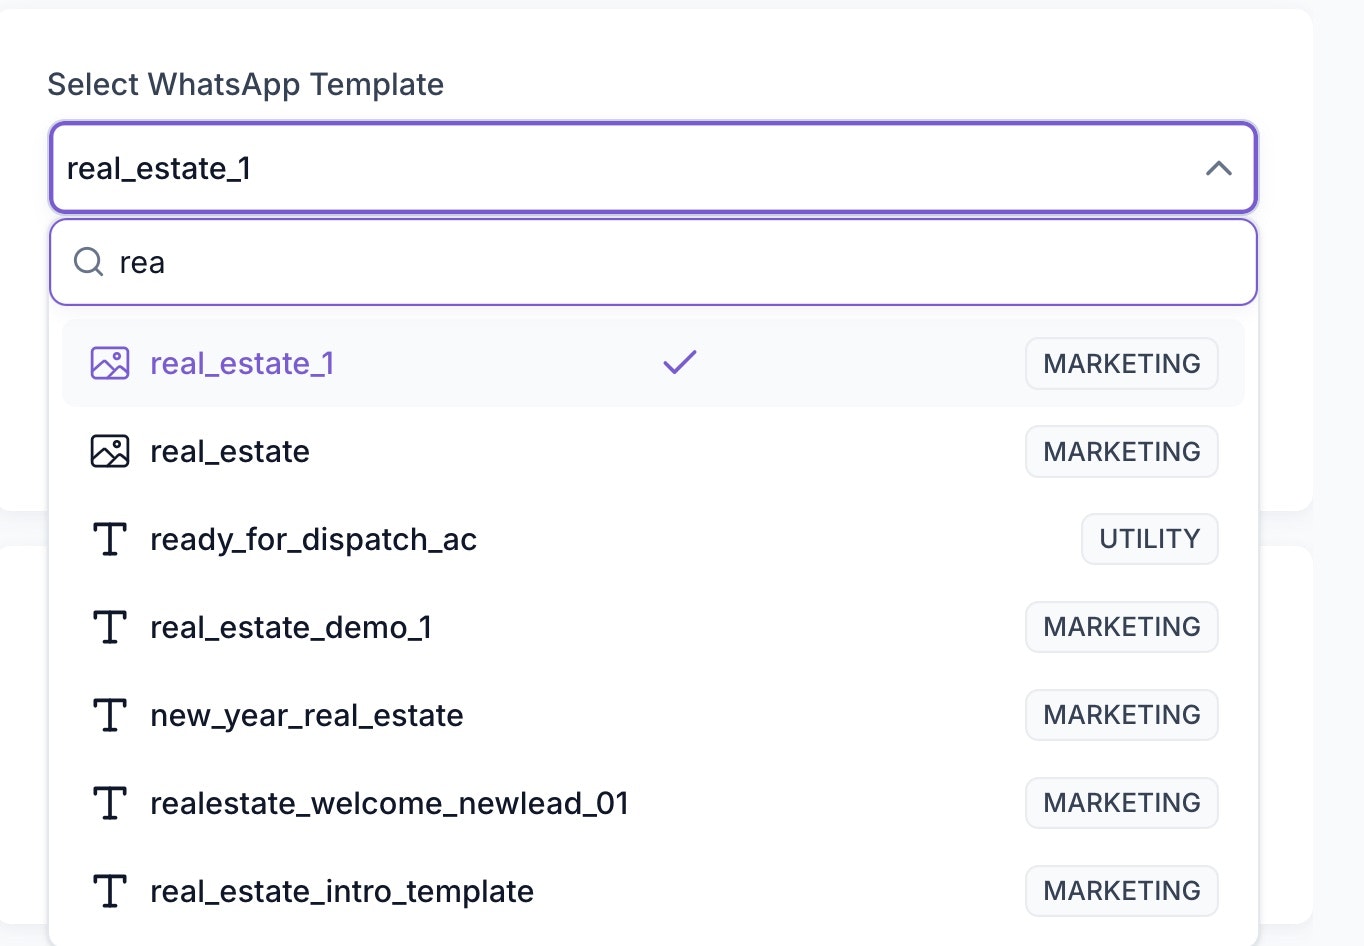Choose the new_year_real_estate template
1364x946 pixels.
pos(653,715)
